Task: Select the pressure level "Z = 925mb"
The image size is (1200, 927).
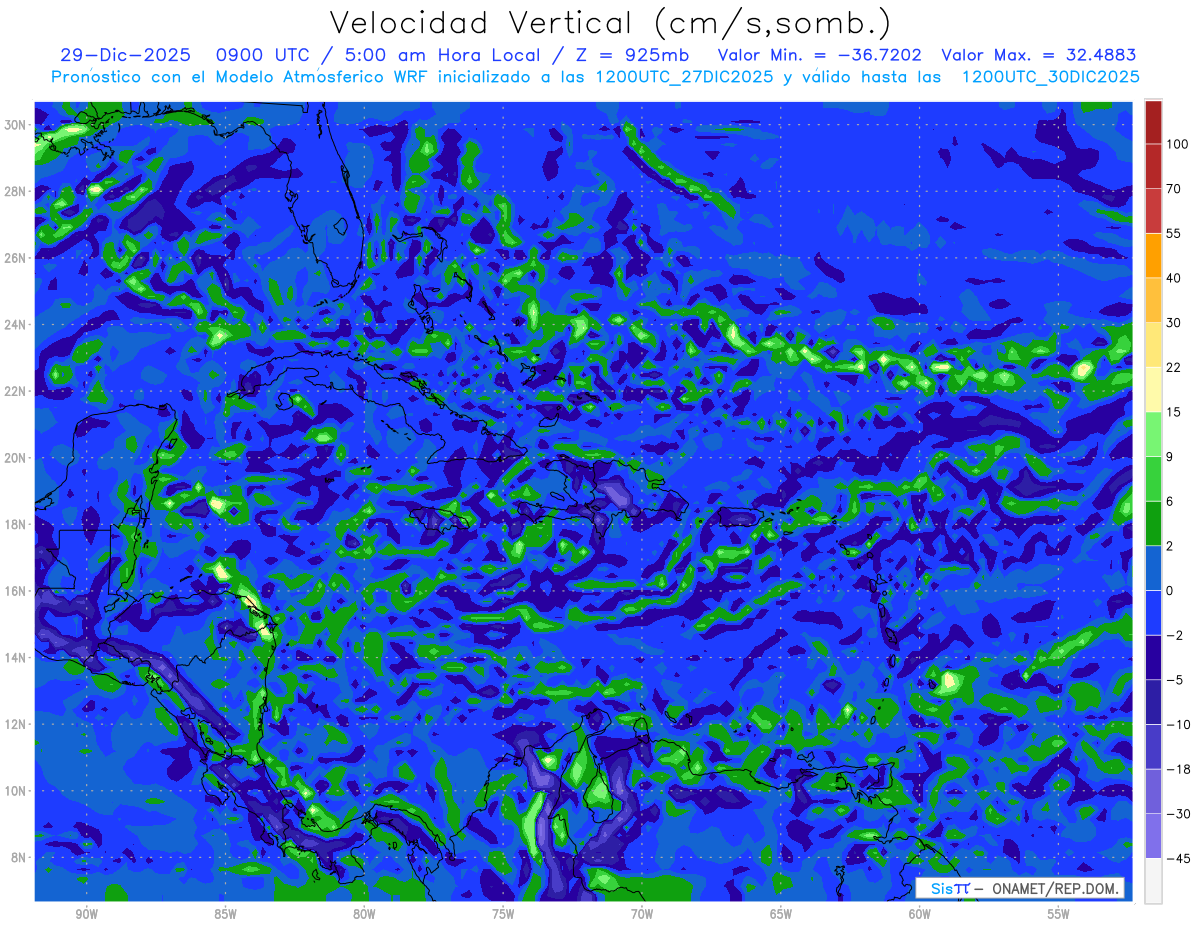Action: (x=630, y=56)
